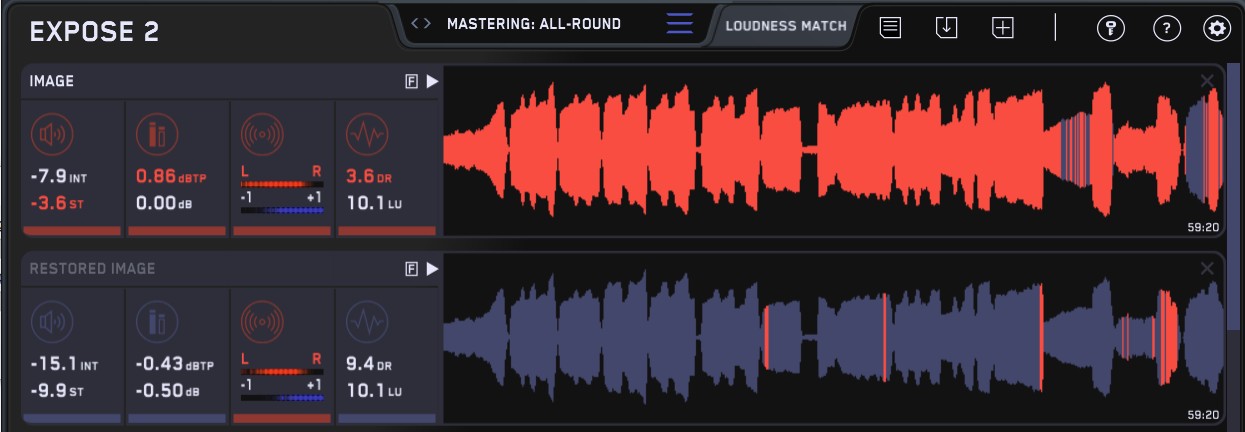Click the loudness icon in RESTORED IMAGE track
The image size is (1245, 432).
[x=53, y=322]
